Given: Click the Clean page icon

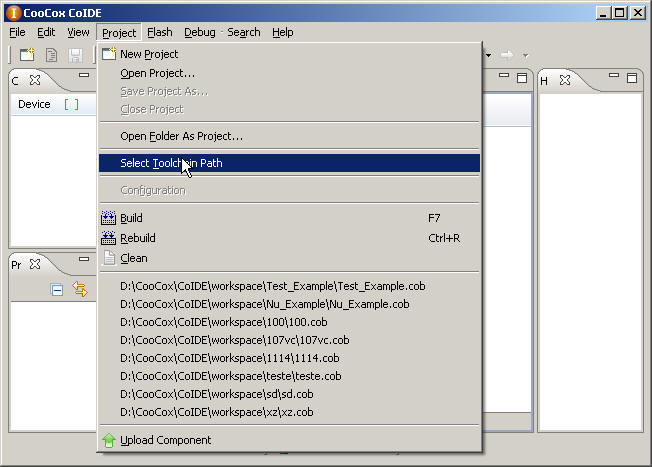Looking at the screenshot, I should click(x=109, y=258).
